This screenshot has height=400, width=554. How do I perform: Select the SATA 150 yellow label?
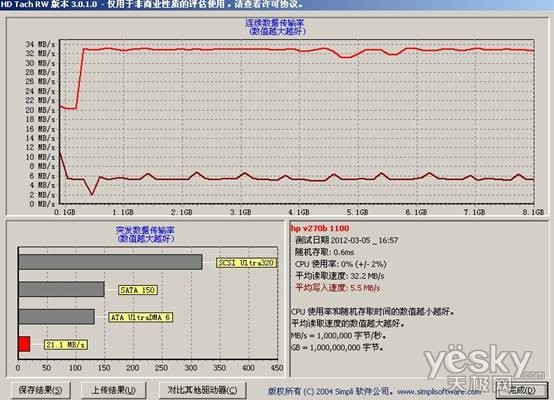click(137, 290)
